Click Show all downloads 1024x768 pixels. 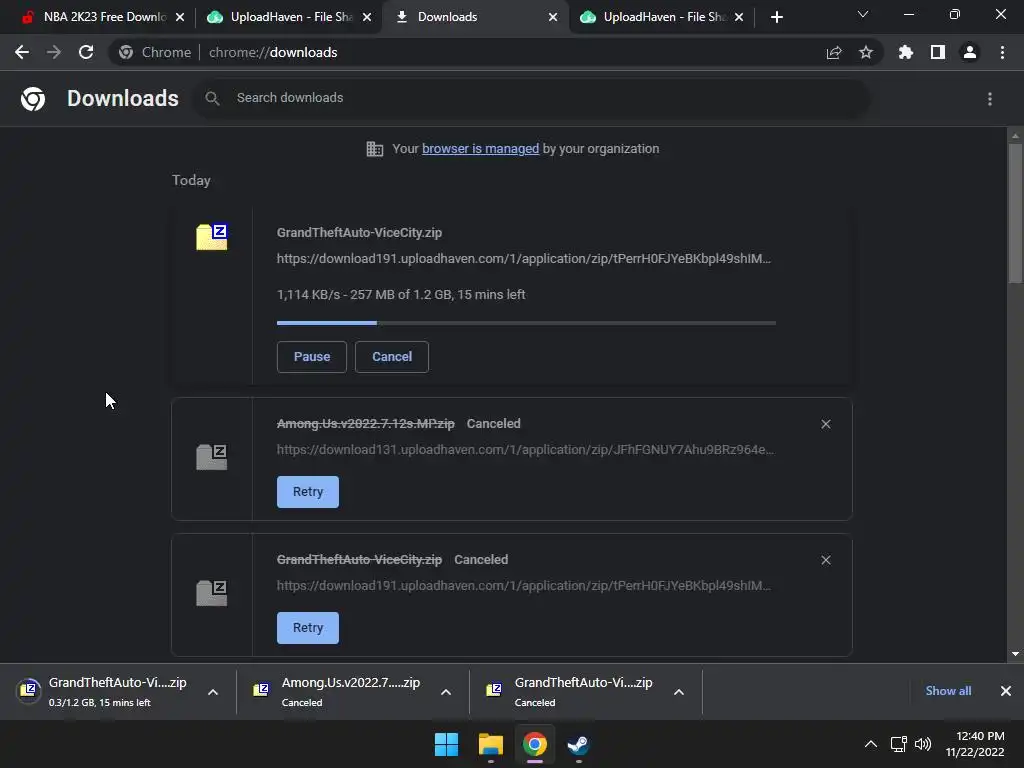[x=948, y=691]
